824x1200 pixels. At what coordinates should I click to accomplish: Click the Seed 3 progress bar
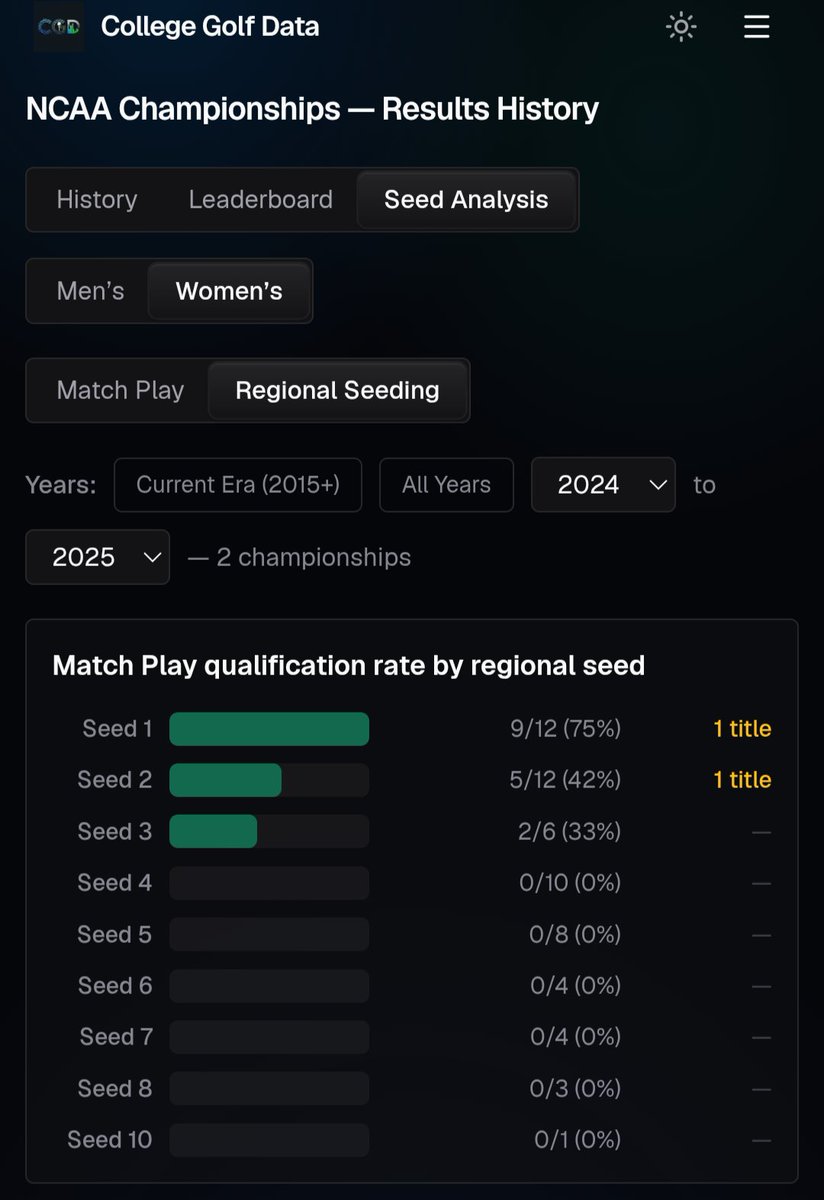[269, 832]
